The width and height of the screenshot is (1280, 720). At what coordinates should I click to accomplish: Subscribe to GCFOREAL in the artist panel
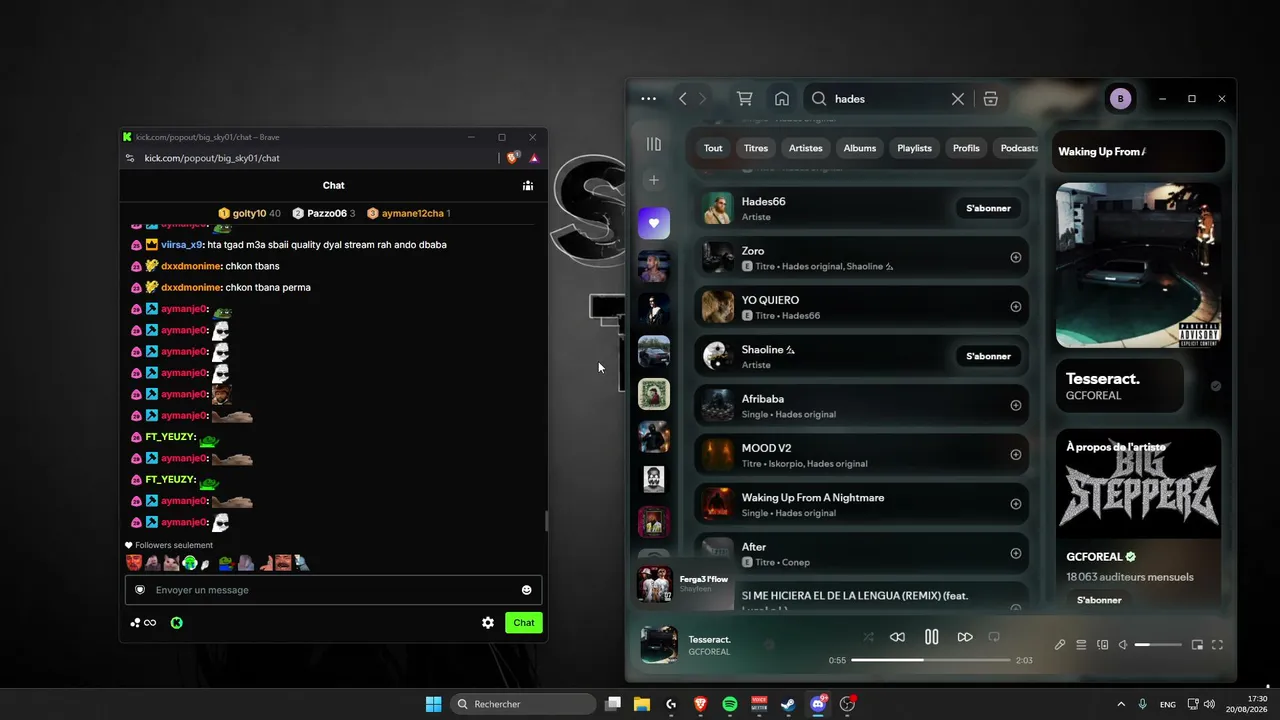coord(1099,600)
